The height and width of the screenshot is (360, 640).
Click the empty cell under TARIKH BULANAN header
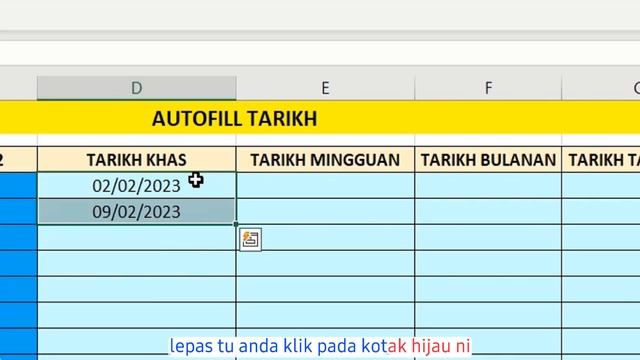[488, 186]
